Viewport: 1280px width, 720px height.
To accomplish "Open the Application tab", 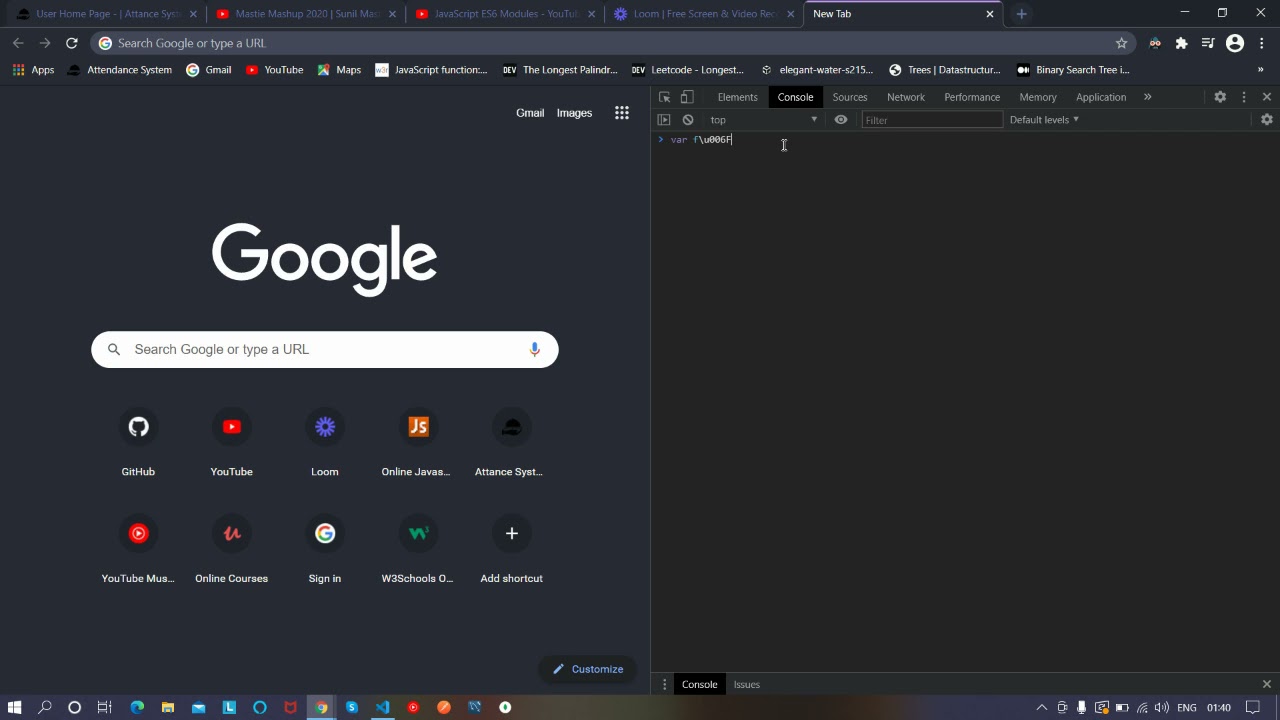I will pos(1101,97).
